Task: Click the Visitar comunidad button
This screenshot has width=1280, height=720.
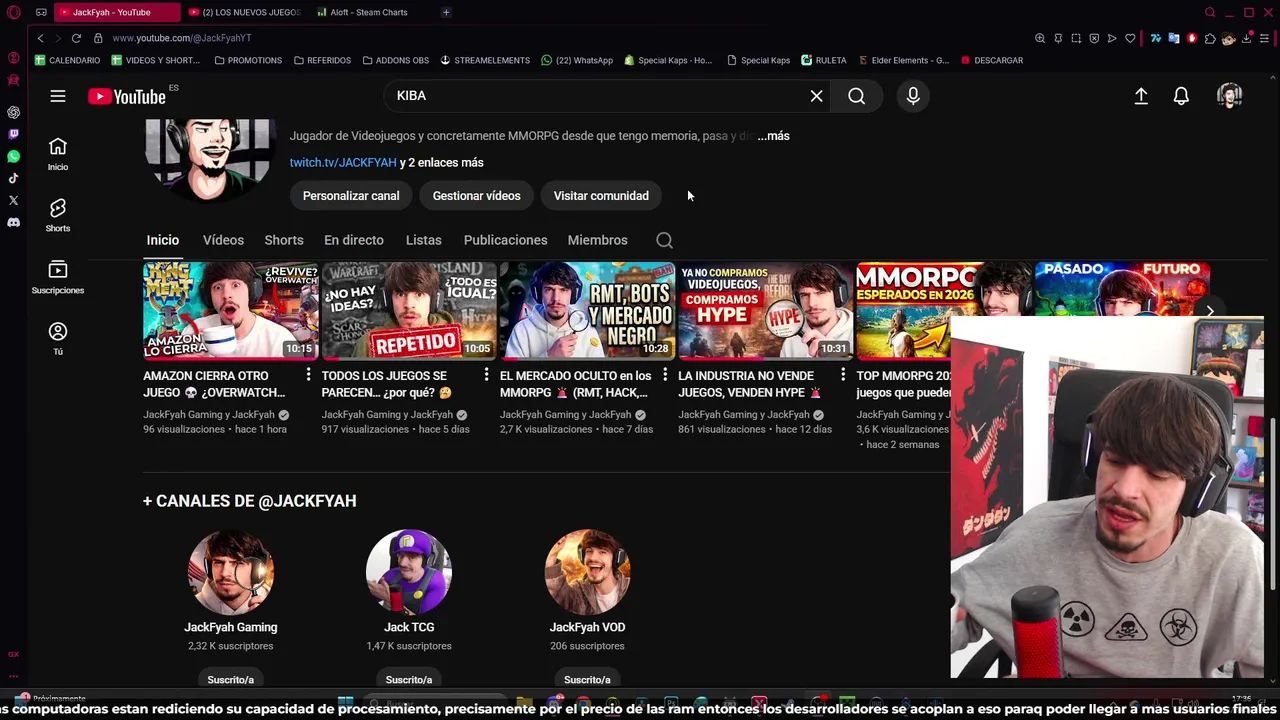Action: [x=601, y=196]
